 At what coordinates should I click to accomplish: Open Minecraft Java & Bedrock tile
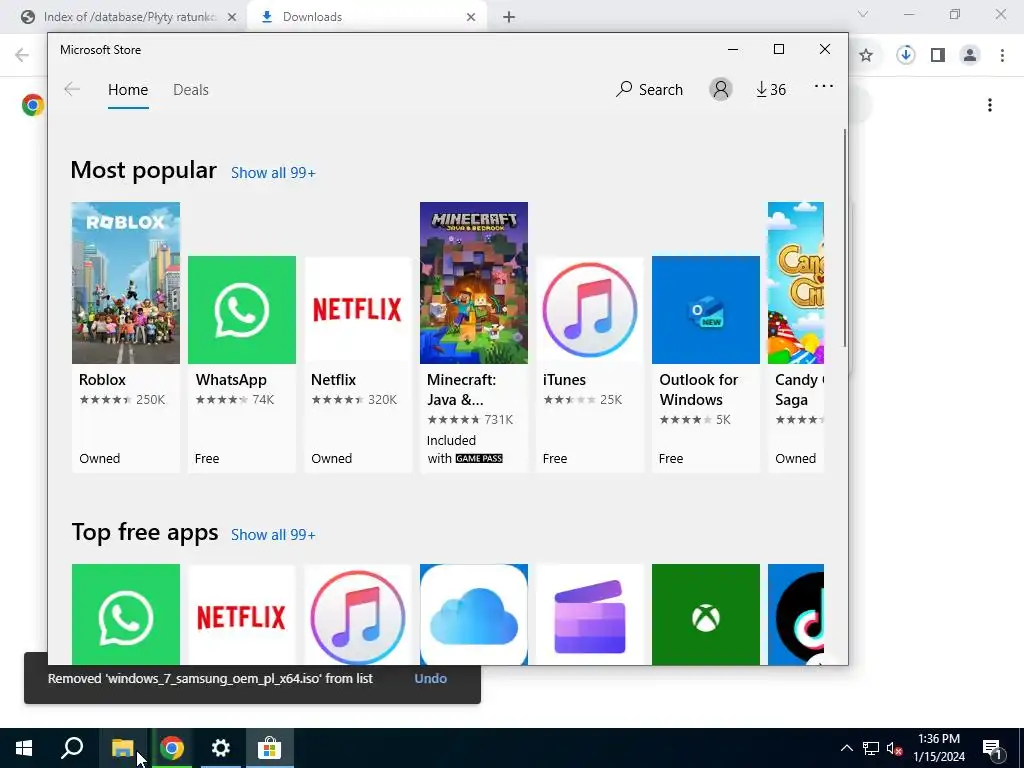tap(473, 337)
